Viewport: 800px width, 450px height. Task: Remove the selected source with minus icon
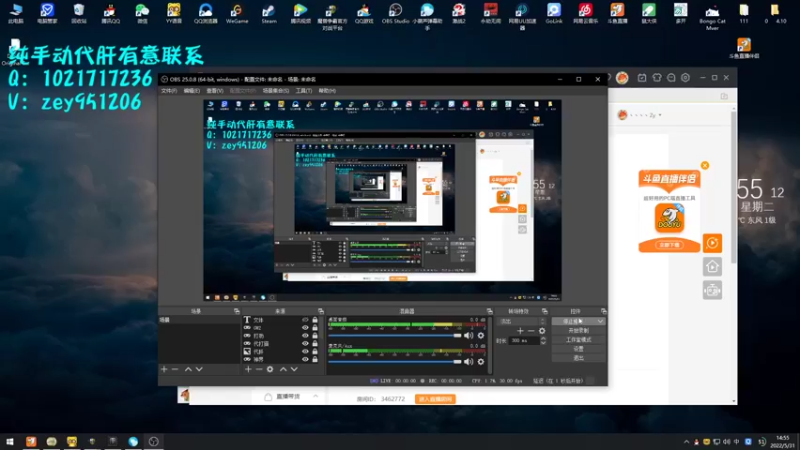(259, 369)
